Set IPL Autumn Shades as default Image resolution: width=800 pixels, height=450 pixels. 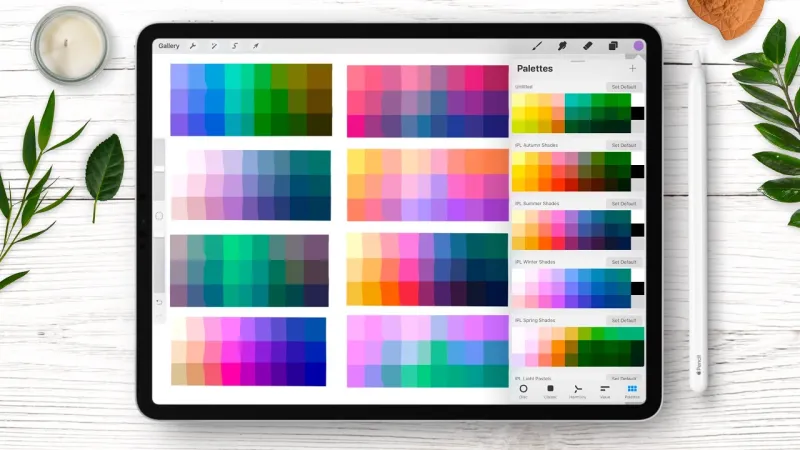coord(624,145)
